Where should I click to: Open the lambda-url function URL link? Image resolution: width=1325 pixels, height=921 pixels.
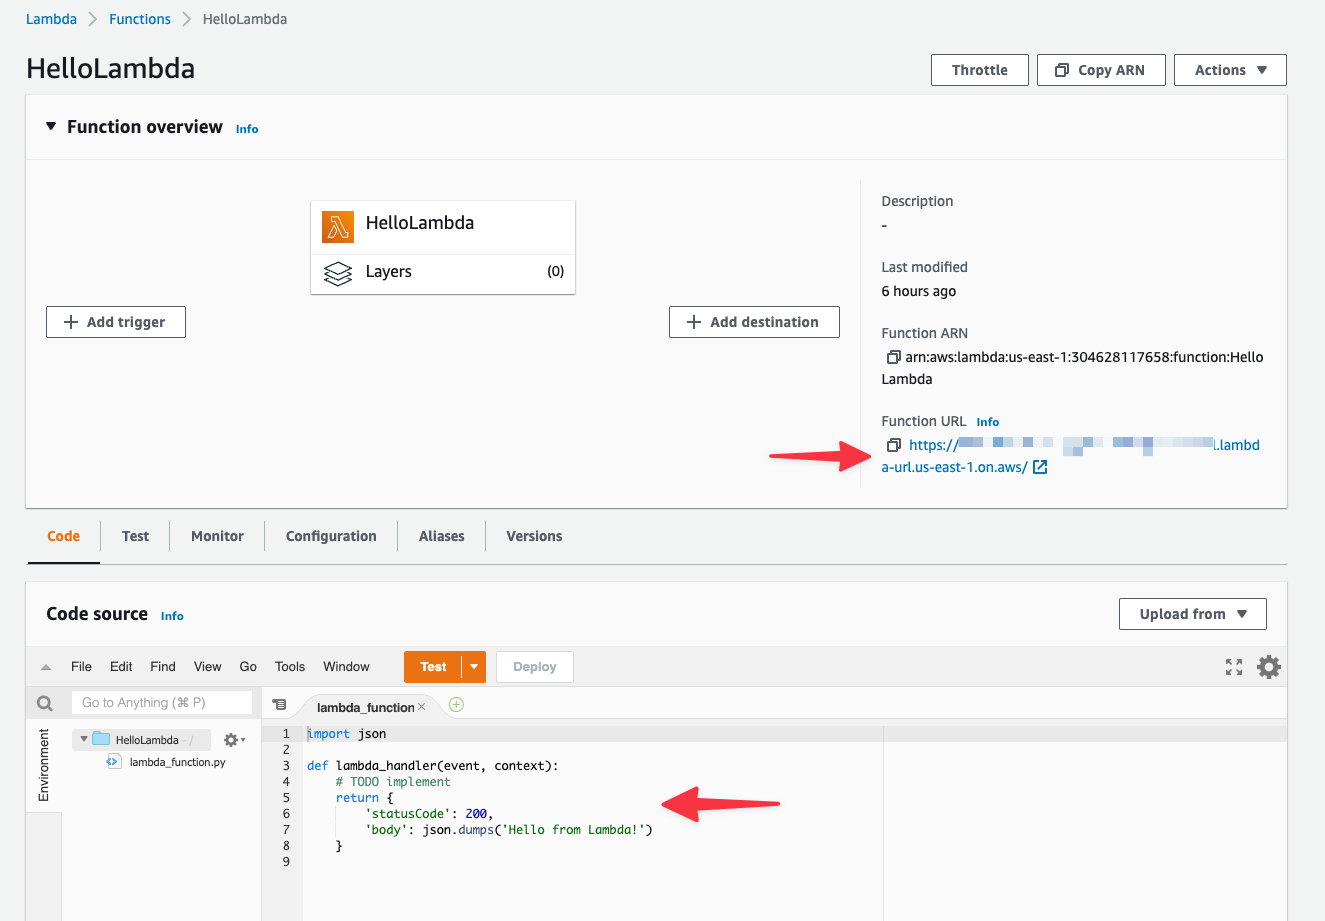point(1070,456)
